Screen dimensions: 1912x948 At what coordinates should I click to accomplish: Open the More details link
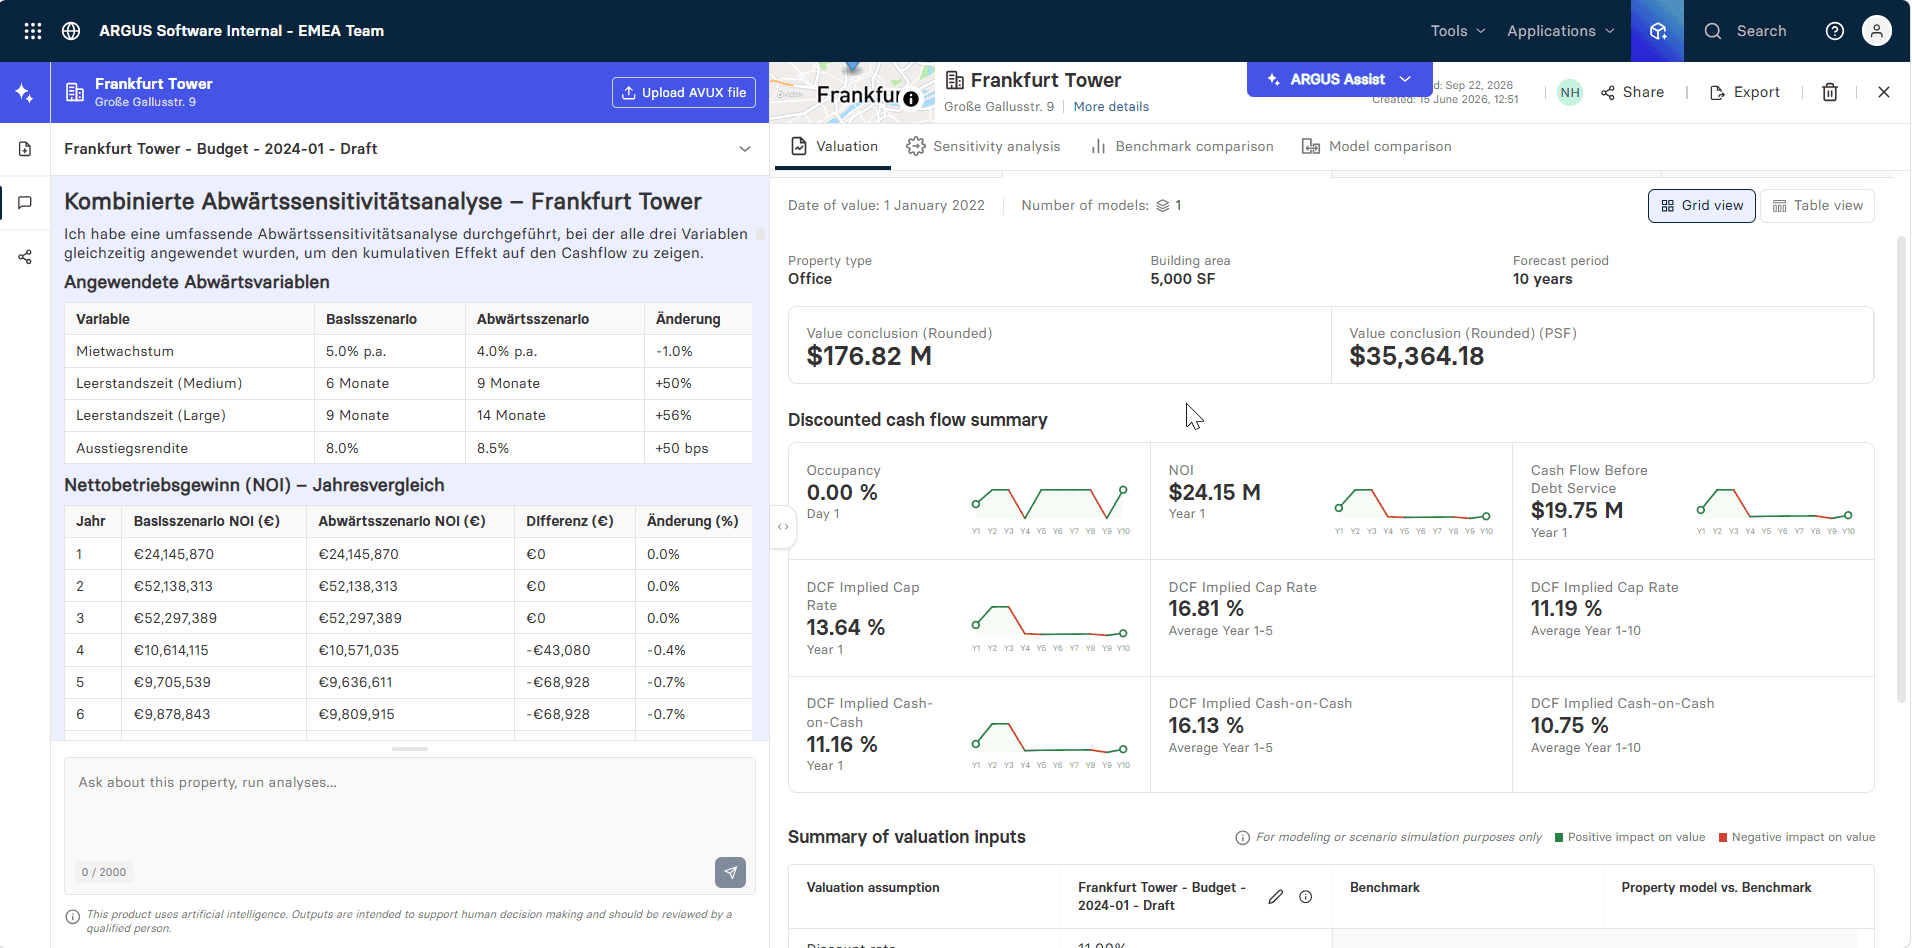point(1111,107)
